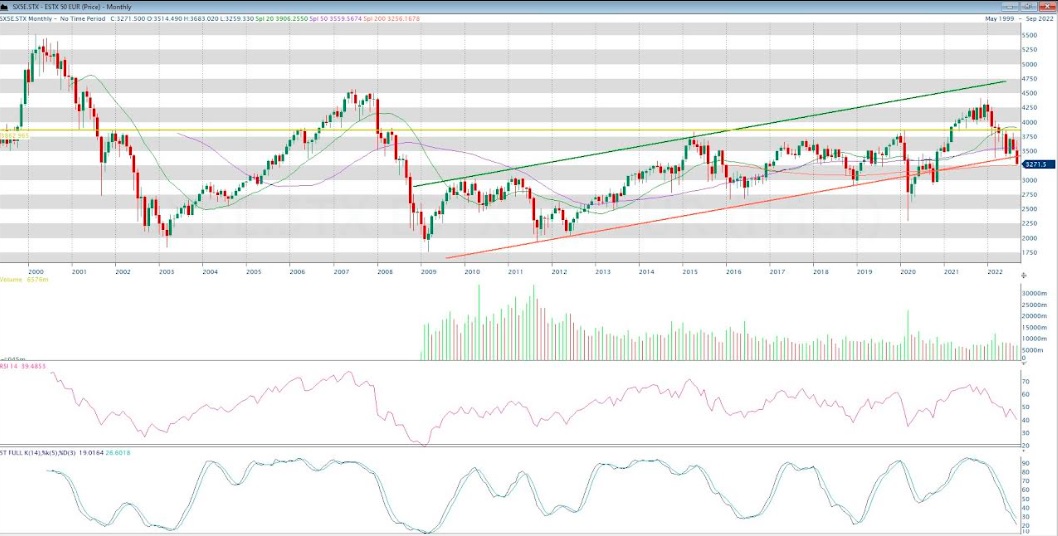Click the chart window icon in title bar
The image size is (1058, 536).
[x=3, y=6]
